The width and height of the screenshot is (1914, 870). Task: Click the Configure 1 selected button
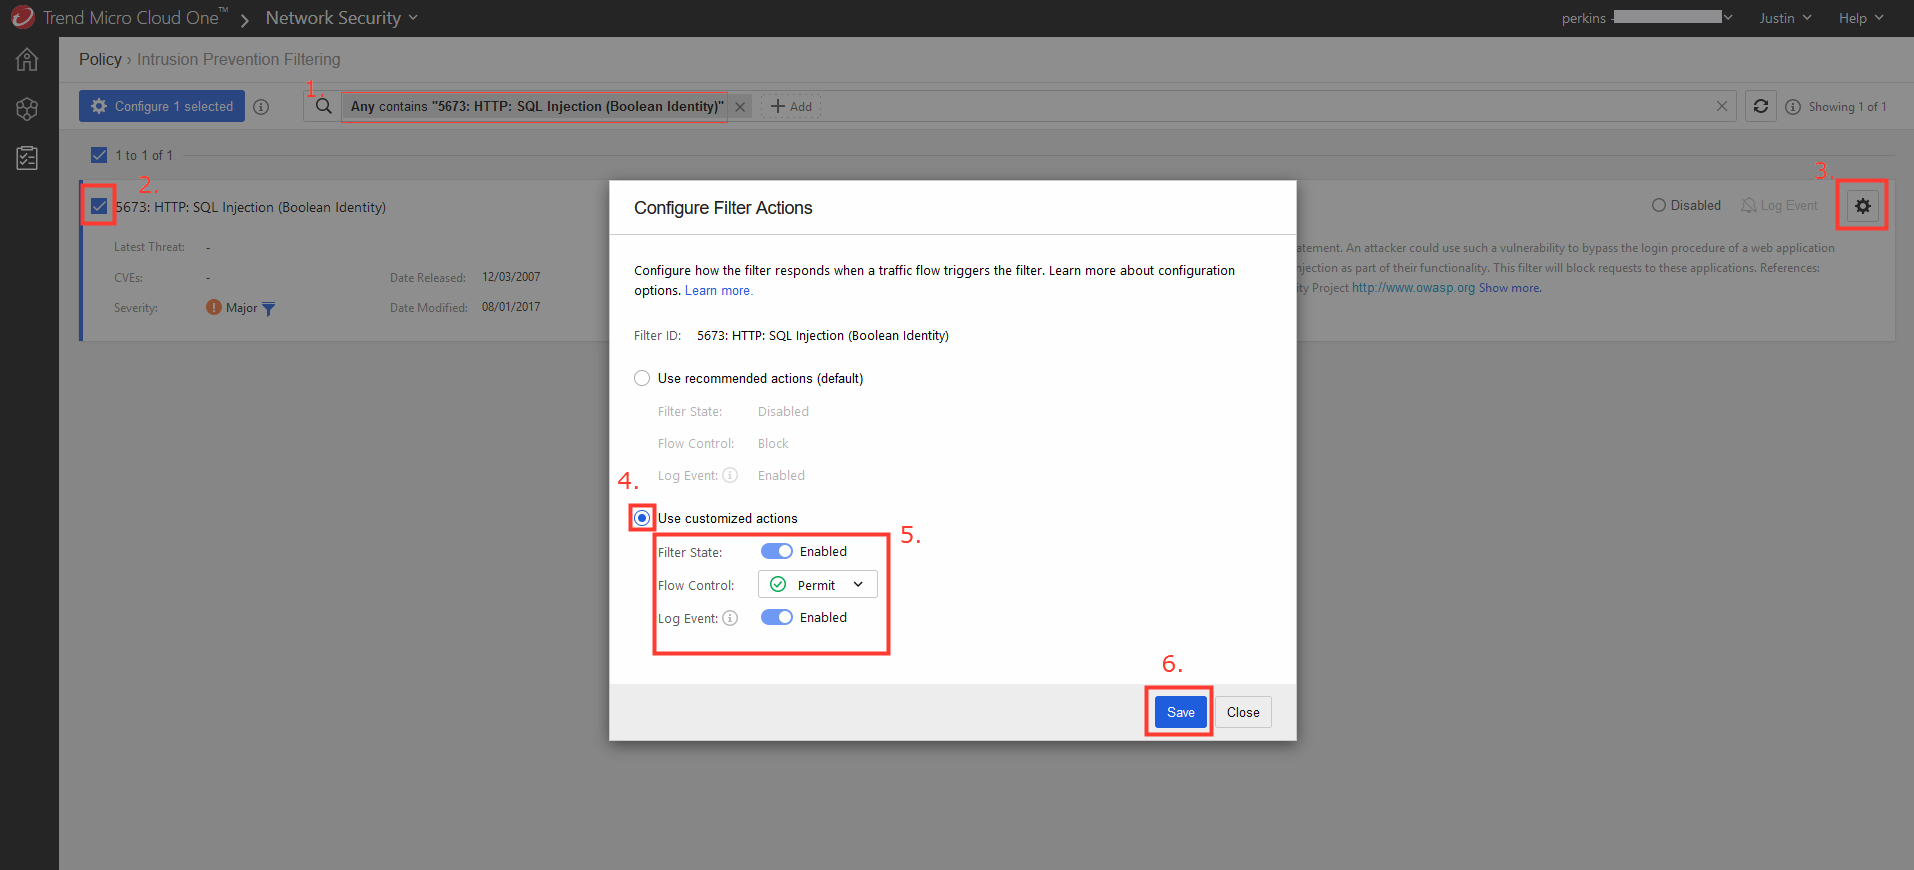tap(162, 106)
